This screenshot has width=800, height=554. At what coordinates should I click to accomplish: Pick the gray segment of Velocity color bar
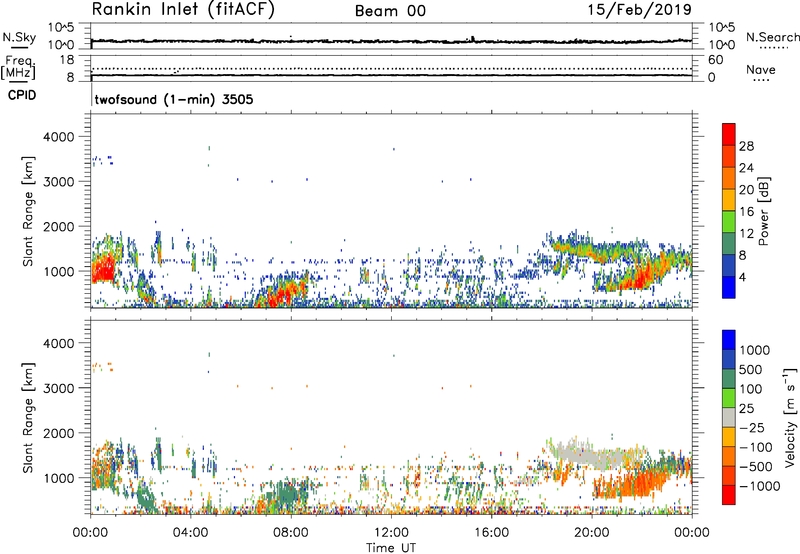pyautogui.click(x=729, y=417)
